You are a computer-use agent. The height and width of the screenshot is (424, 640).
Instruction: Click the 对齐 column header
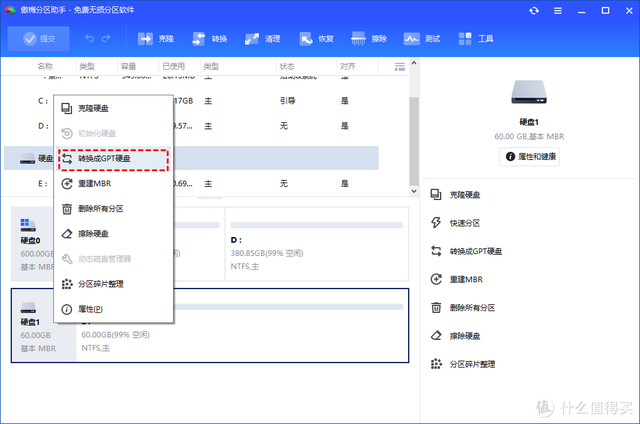pyautogui.click(x=348, y=66)
